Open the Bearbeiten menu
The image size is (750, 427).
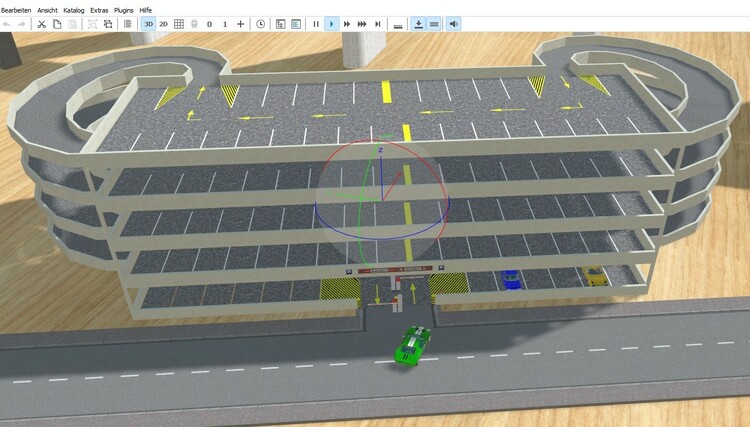point(16,10)
